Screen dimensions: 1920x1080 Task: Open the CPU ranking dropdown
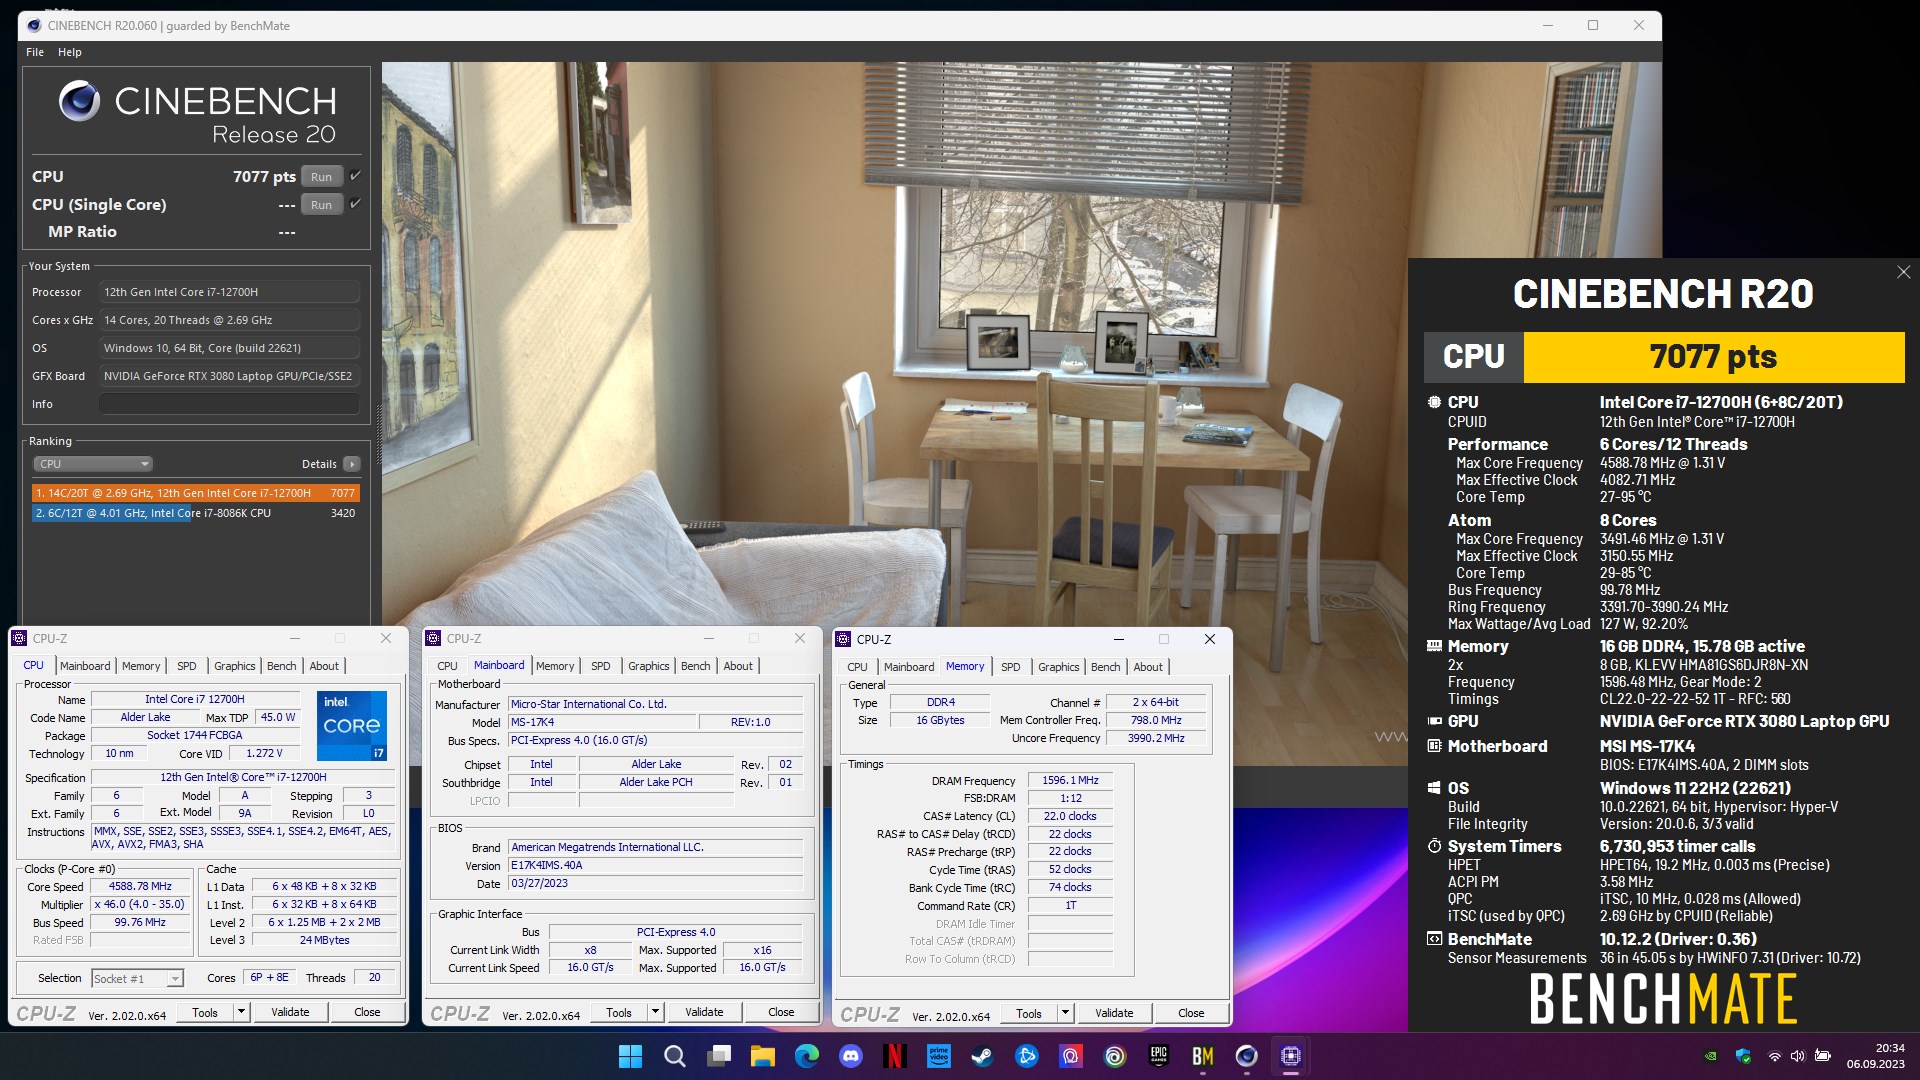[x=92, y=464]
